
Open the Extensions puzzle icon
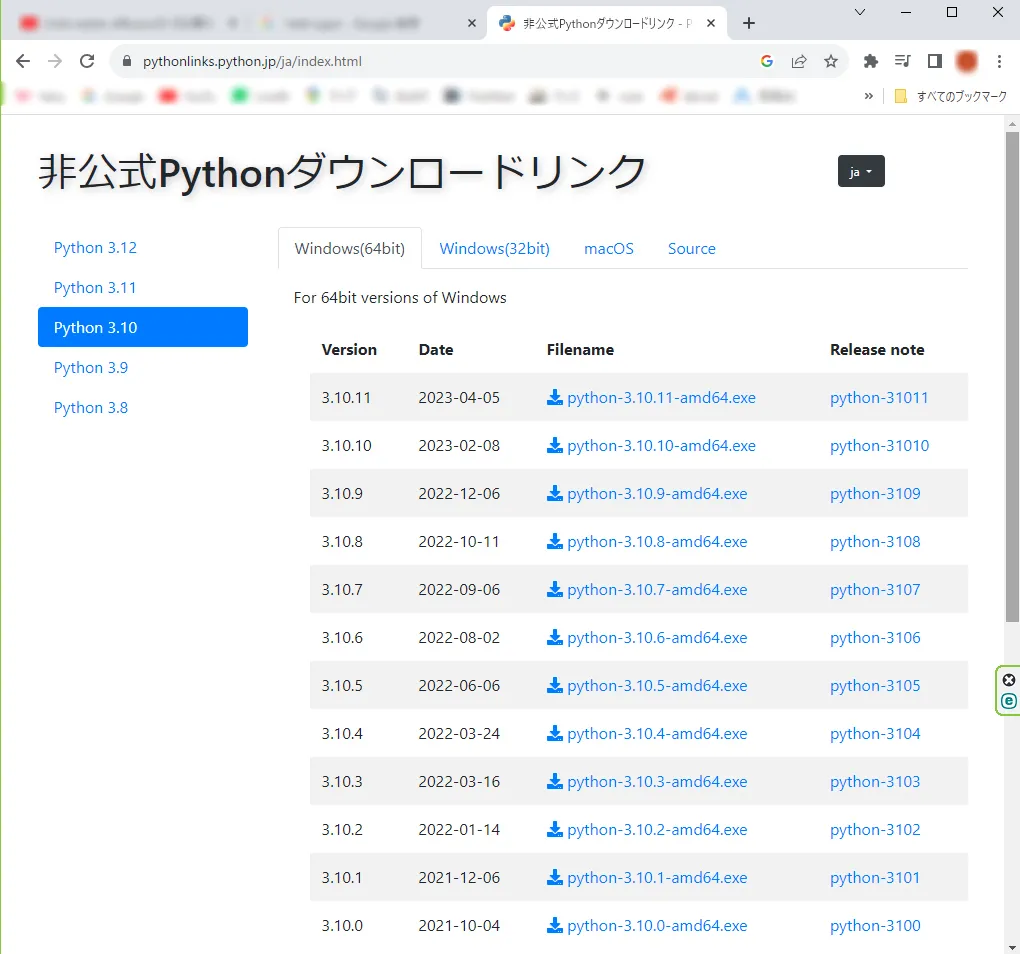click(x=870, y=61)
